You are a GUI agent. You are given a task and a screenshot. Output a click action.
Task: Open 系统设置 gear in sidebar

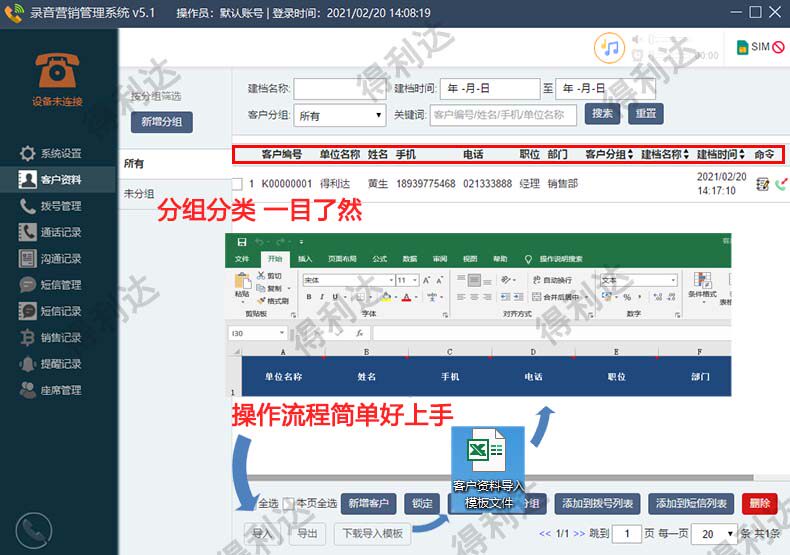point(50,153)
